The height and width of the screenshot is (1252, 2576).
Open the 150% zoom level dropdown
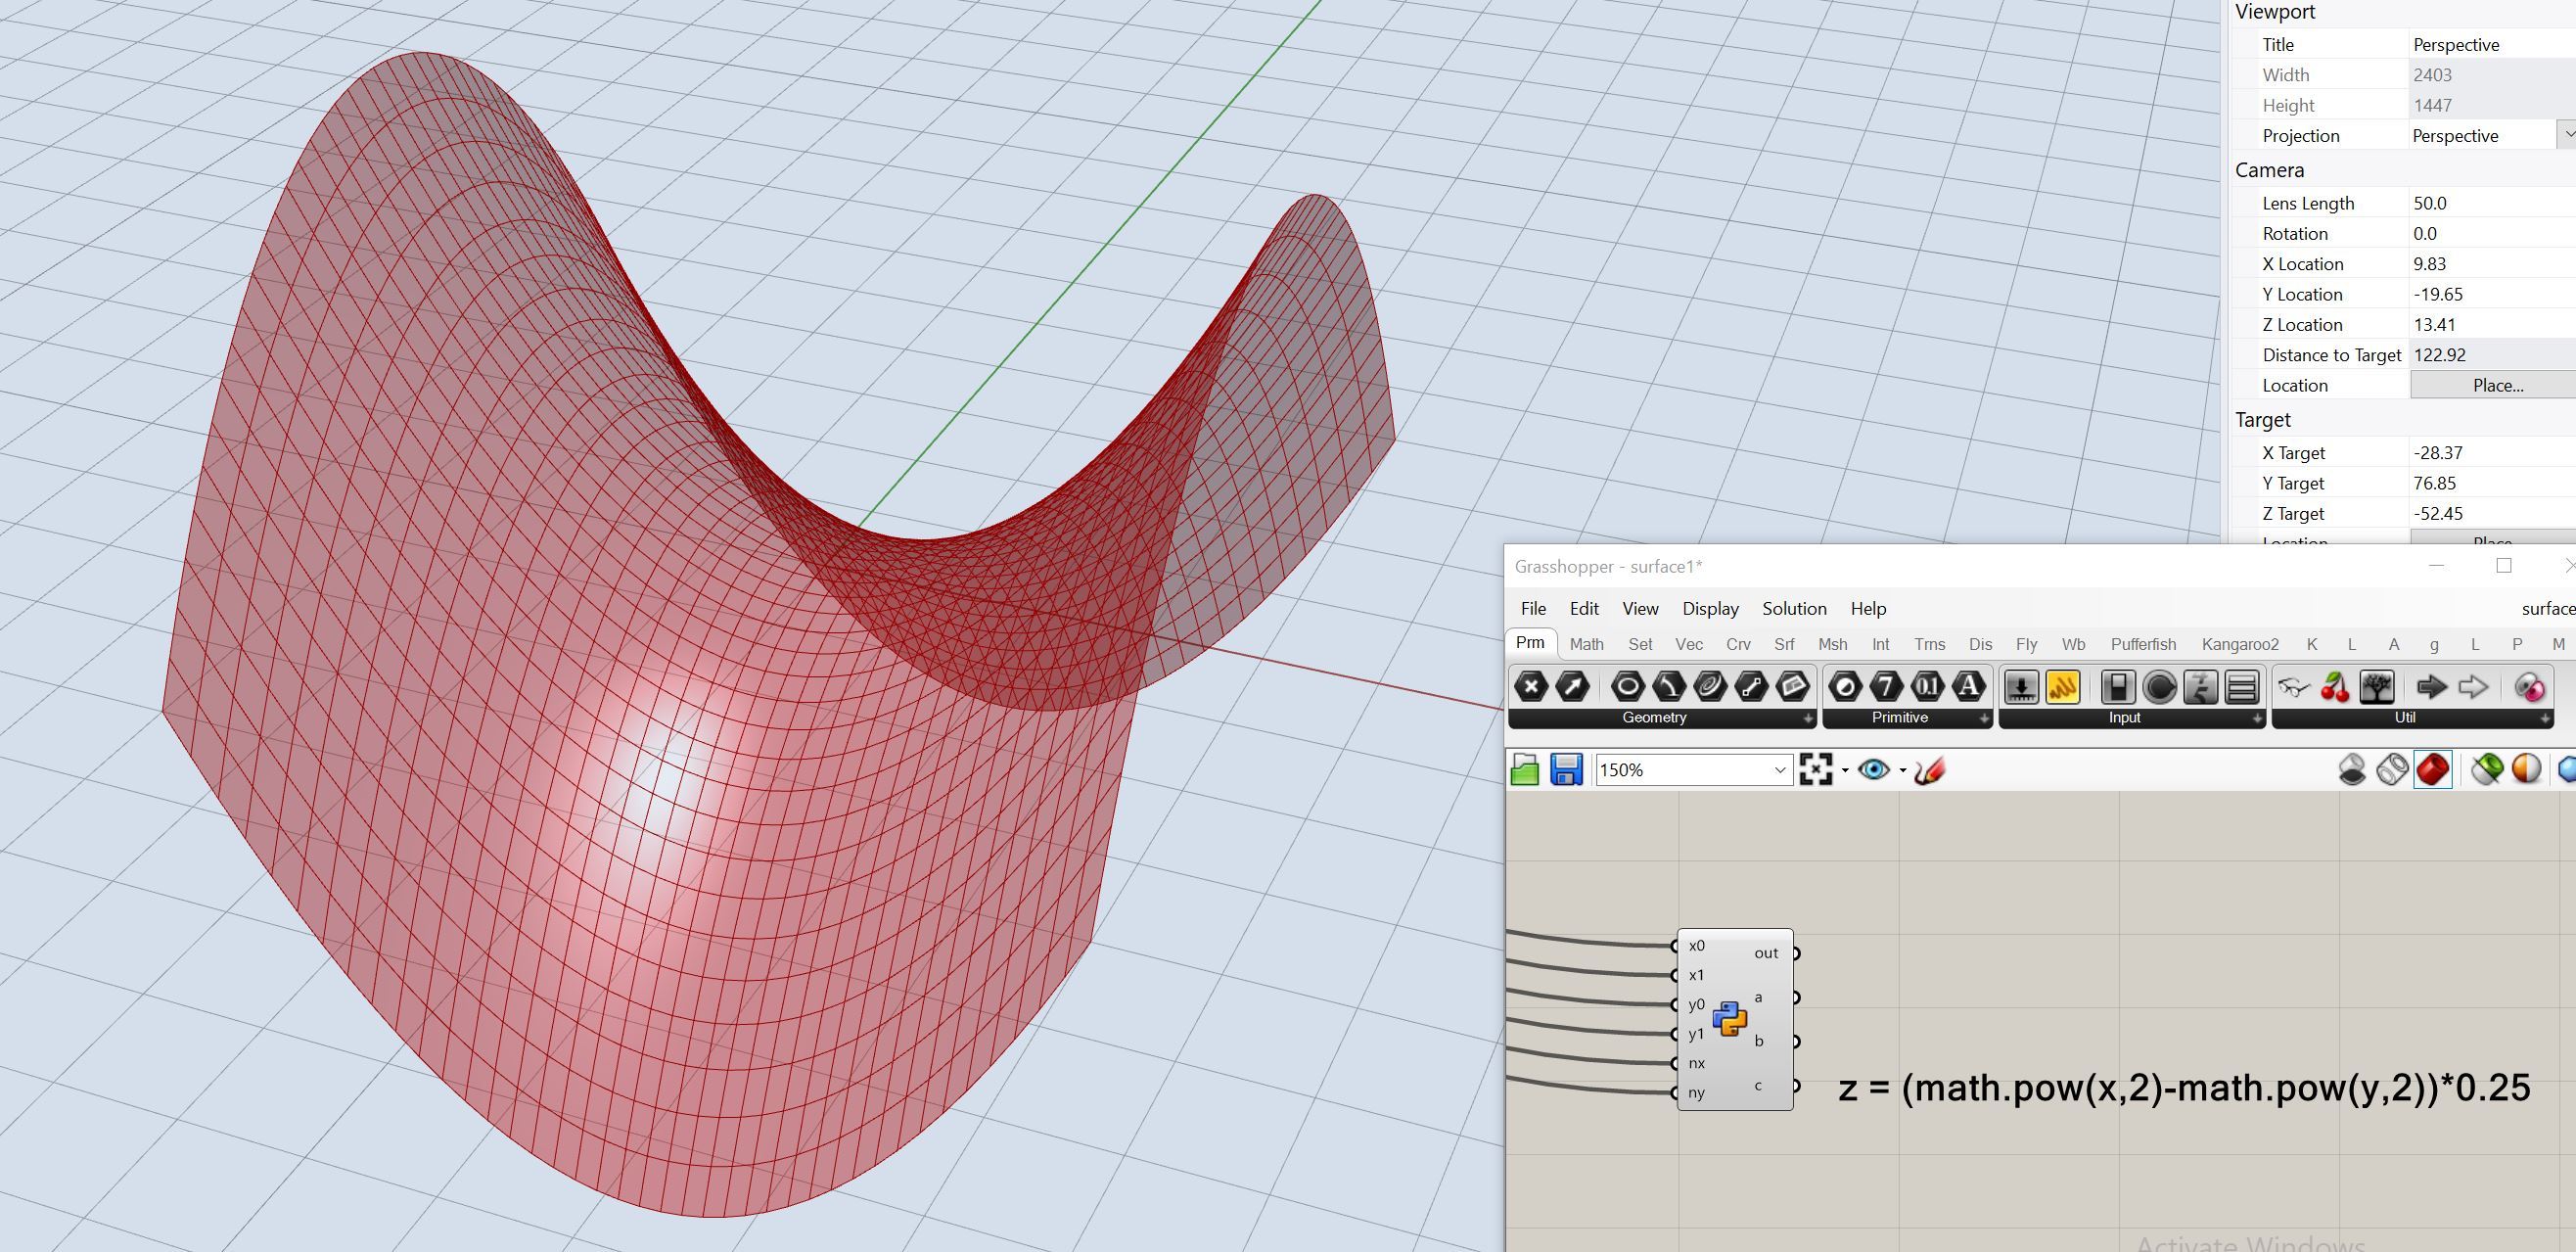point(1780,770)
